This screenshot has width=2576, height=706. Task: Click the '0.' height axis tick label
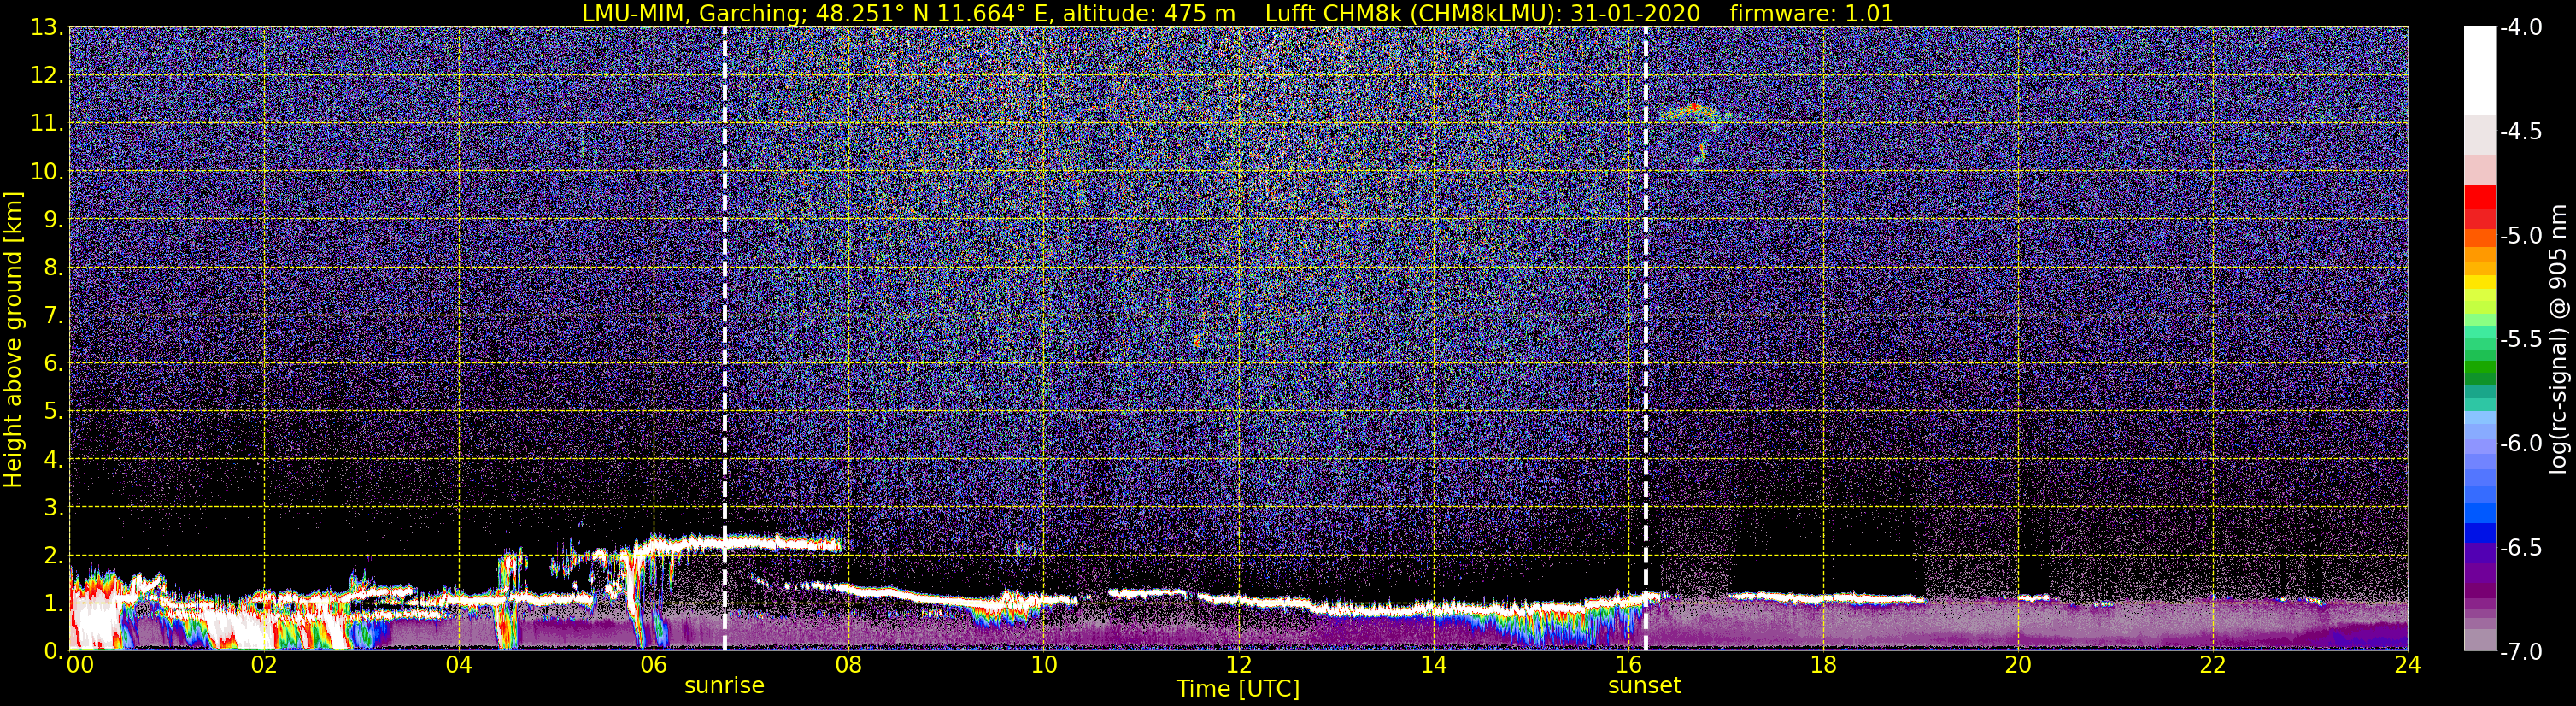pyautogui.click(x=52, y=651)
